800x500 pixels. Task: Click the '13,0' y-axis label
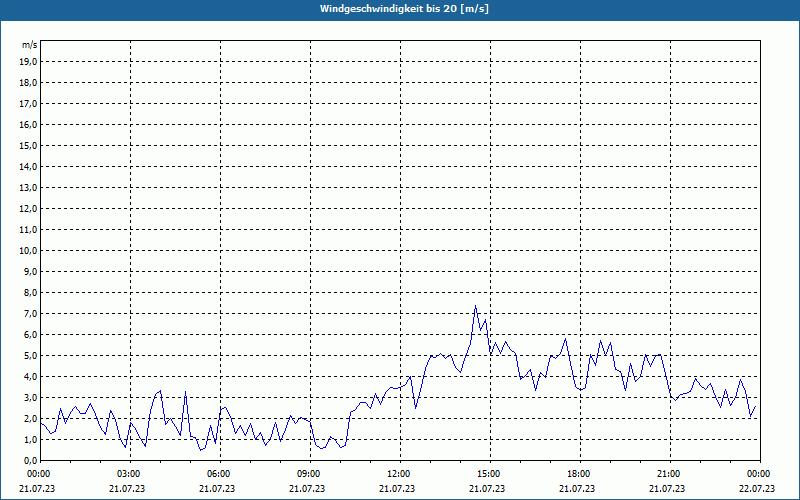[29, 188]
